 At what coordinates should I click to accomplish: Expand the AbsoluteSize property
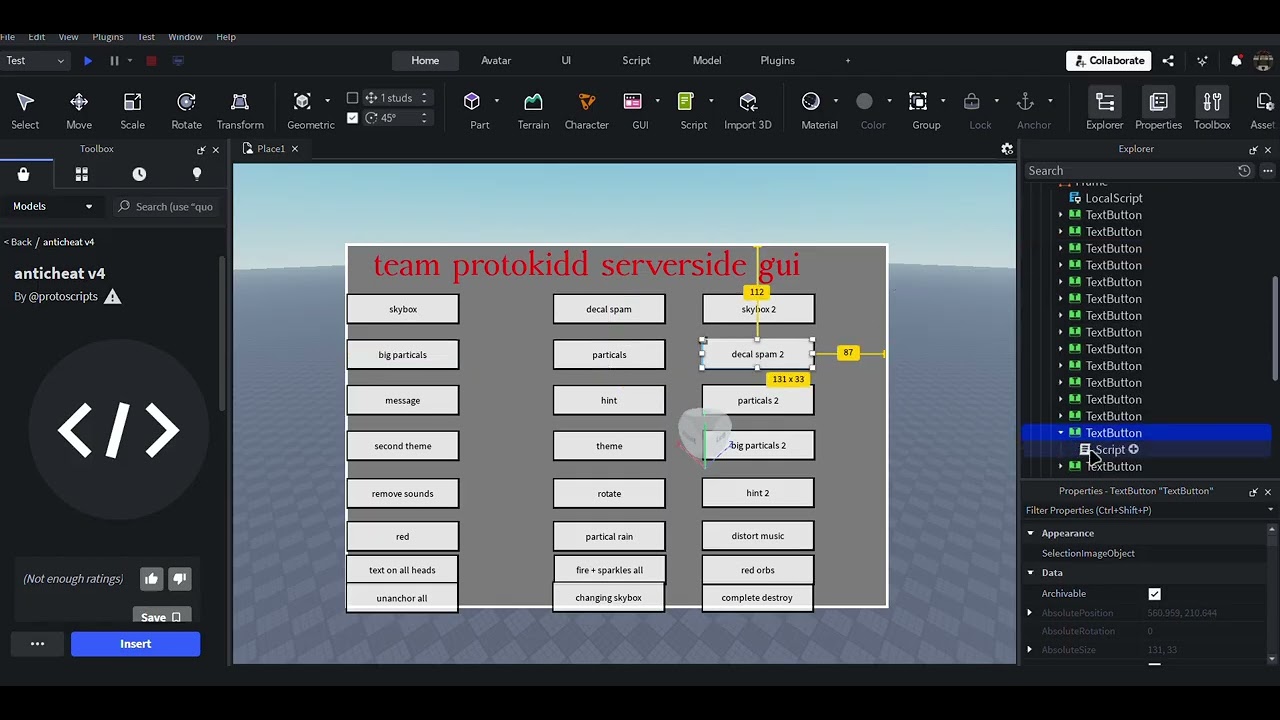pos(1030,650)
